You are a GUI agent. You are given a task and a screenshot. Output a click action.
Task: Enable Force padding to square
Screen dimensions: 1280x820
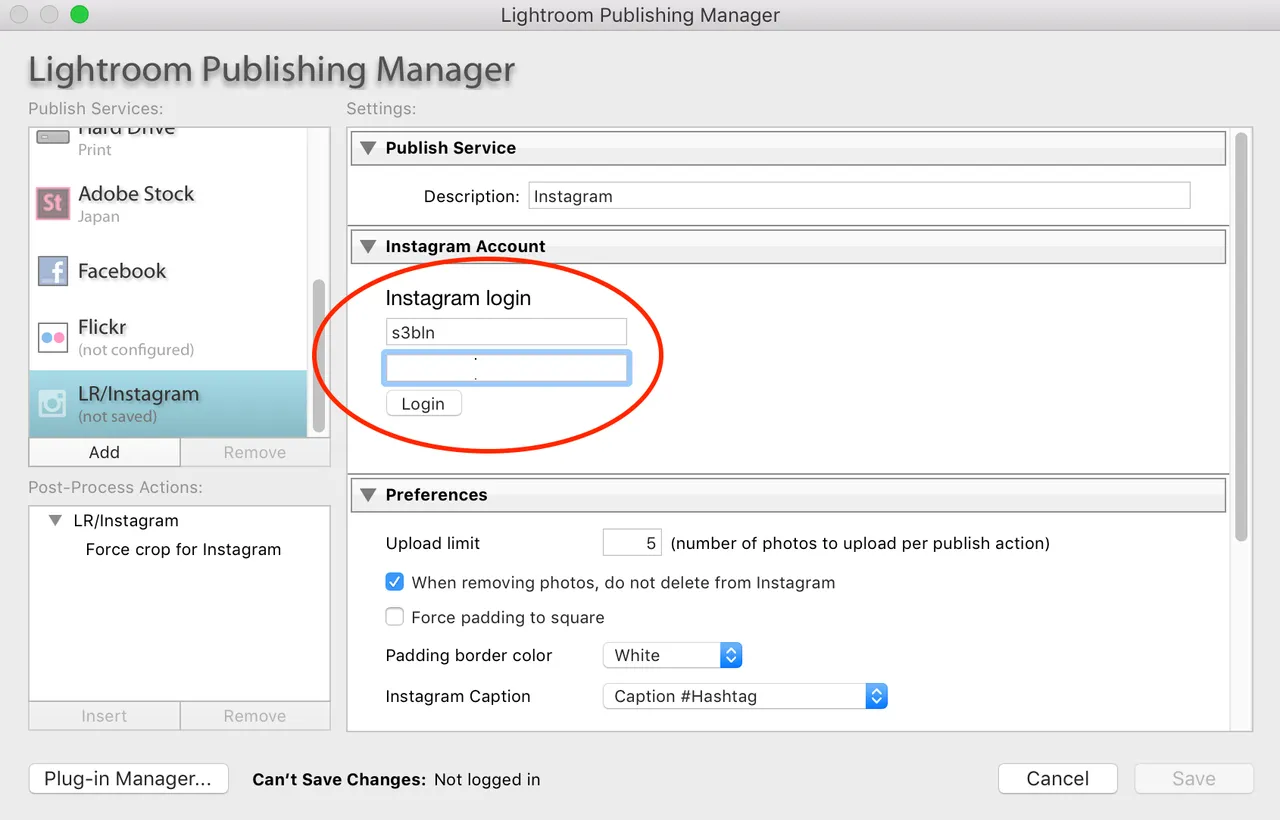pos(395,617)
